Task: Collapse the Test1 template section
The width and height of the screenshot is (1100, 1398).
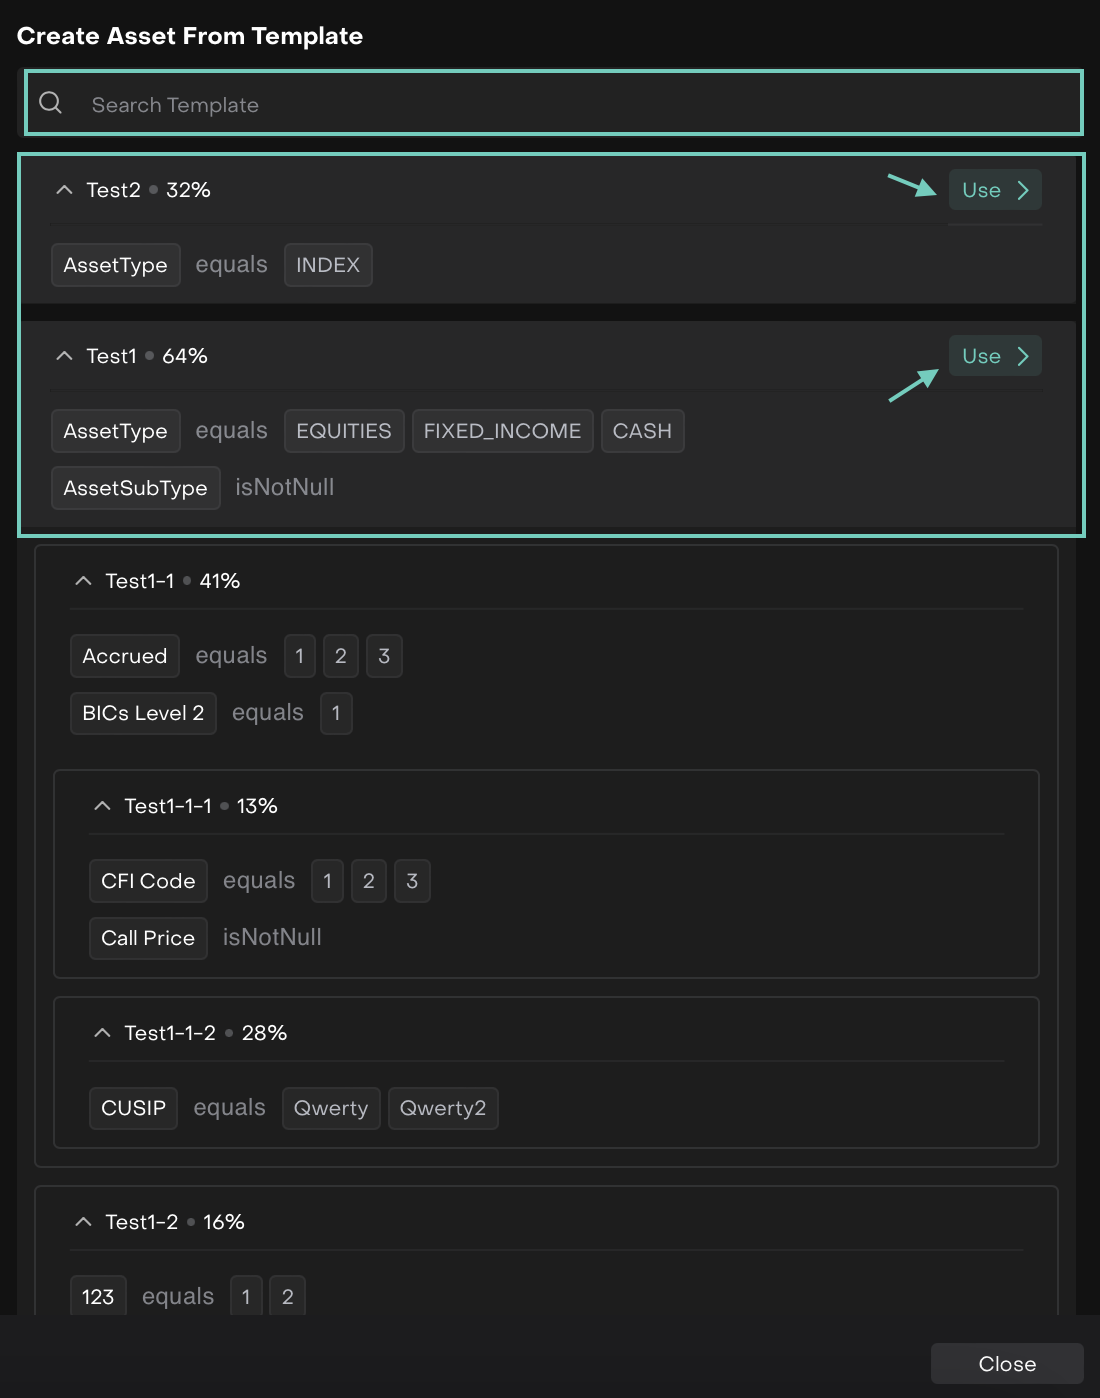Action: [x=65, y=356]
